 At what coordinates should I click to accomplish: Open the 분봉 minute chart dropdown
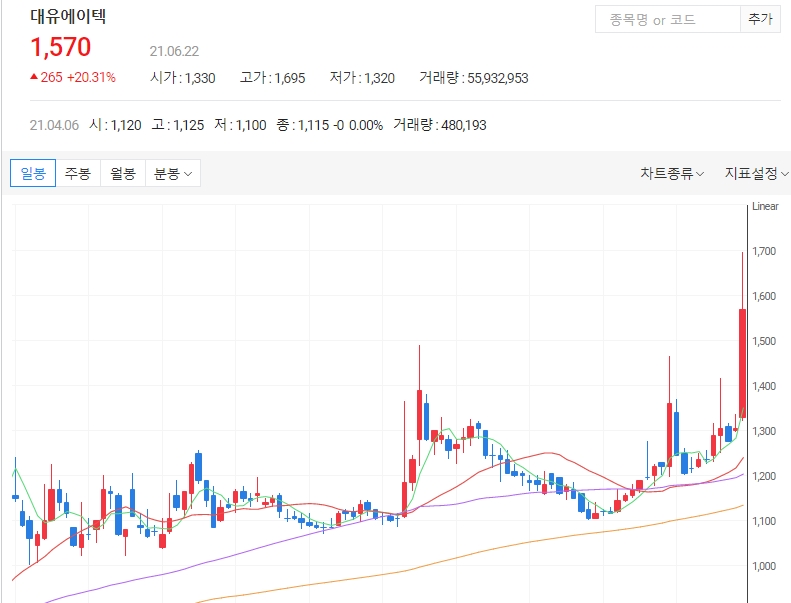[x=173, y=173]
